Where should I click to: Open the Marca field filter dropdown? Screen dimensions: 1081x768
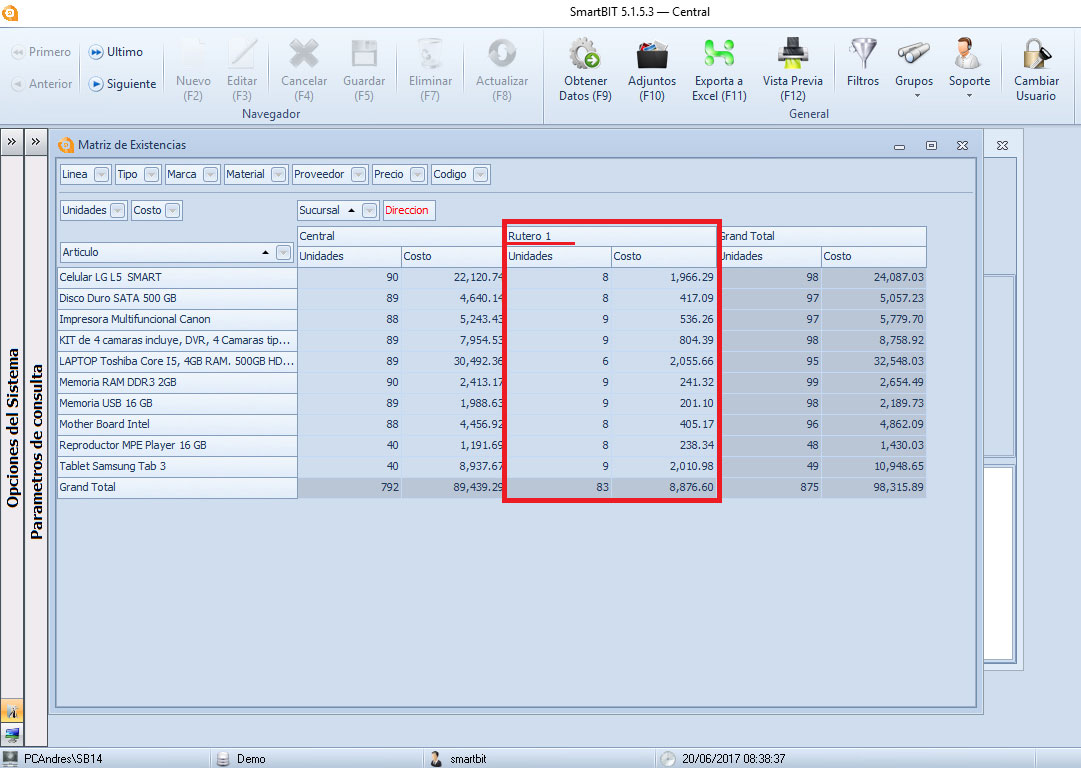pos(211,174)
